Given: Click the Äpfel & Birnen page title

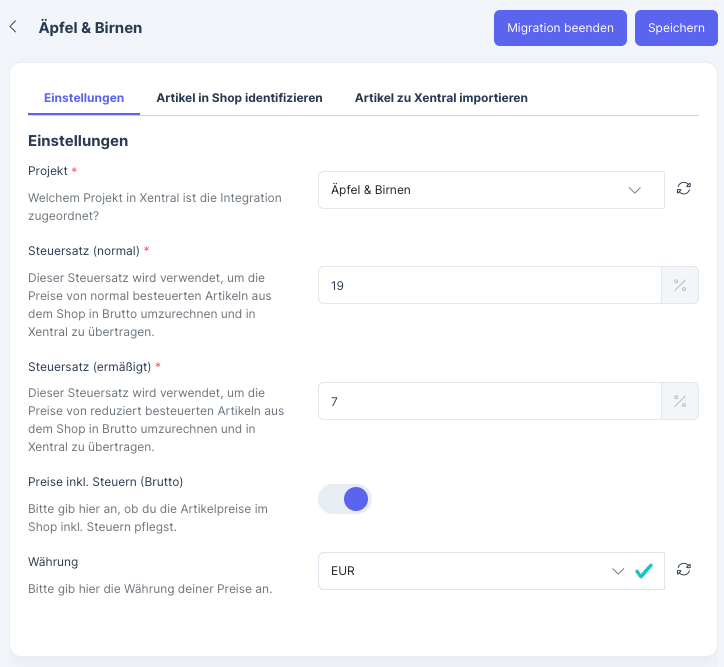Looking at the screenshot, I should click(90, 28).
